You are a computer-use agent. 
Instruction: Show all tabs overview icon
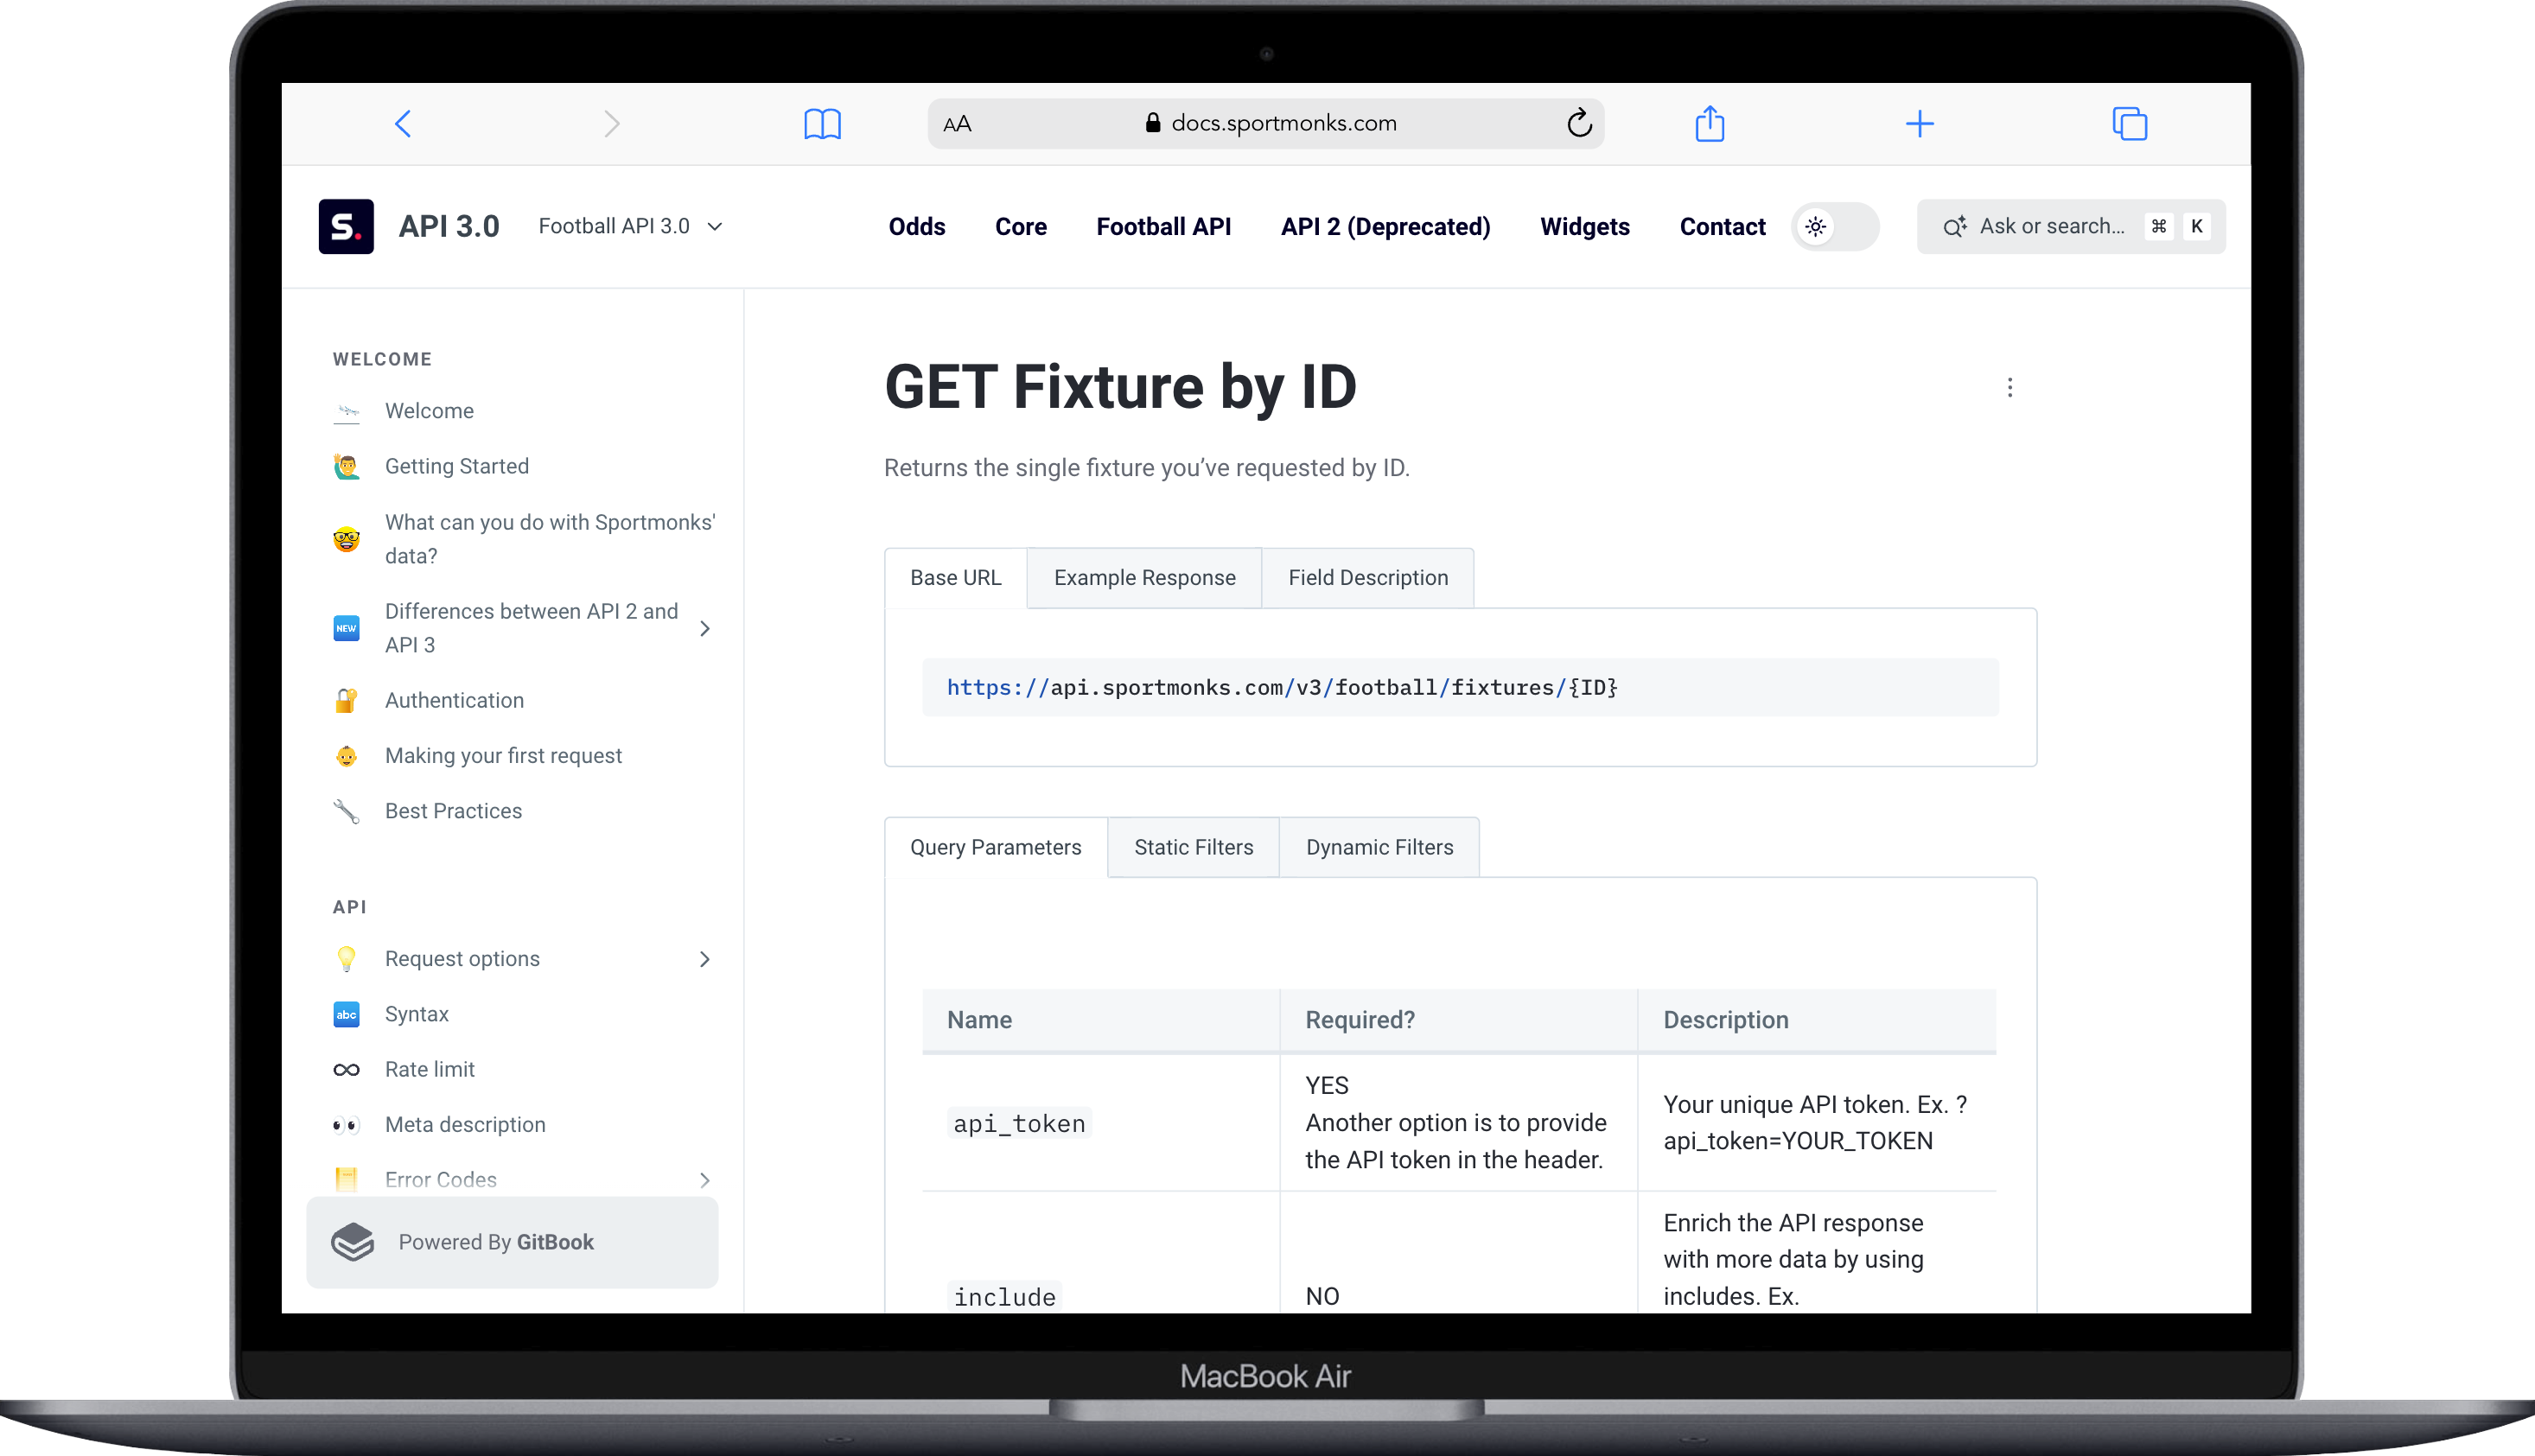[x=2129, y=124]
